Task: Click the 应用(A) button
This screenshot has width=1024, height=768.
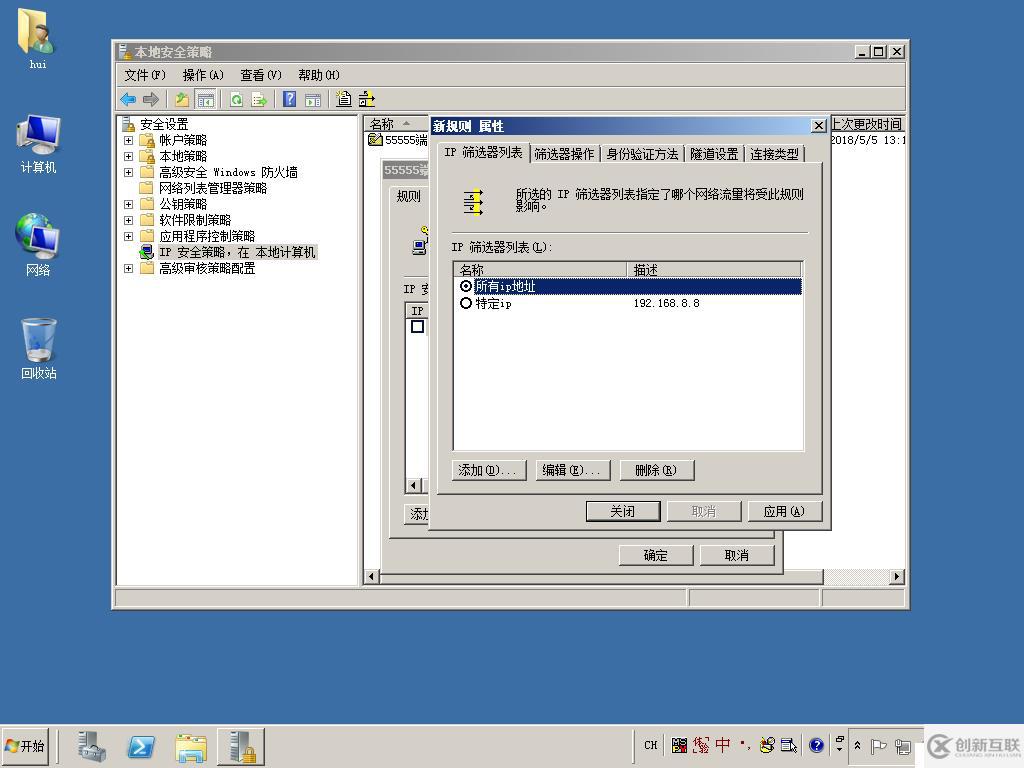Action: coord(784,511)
